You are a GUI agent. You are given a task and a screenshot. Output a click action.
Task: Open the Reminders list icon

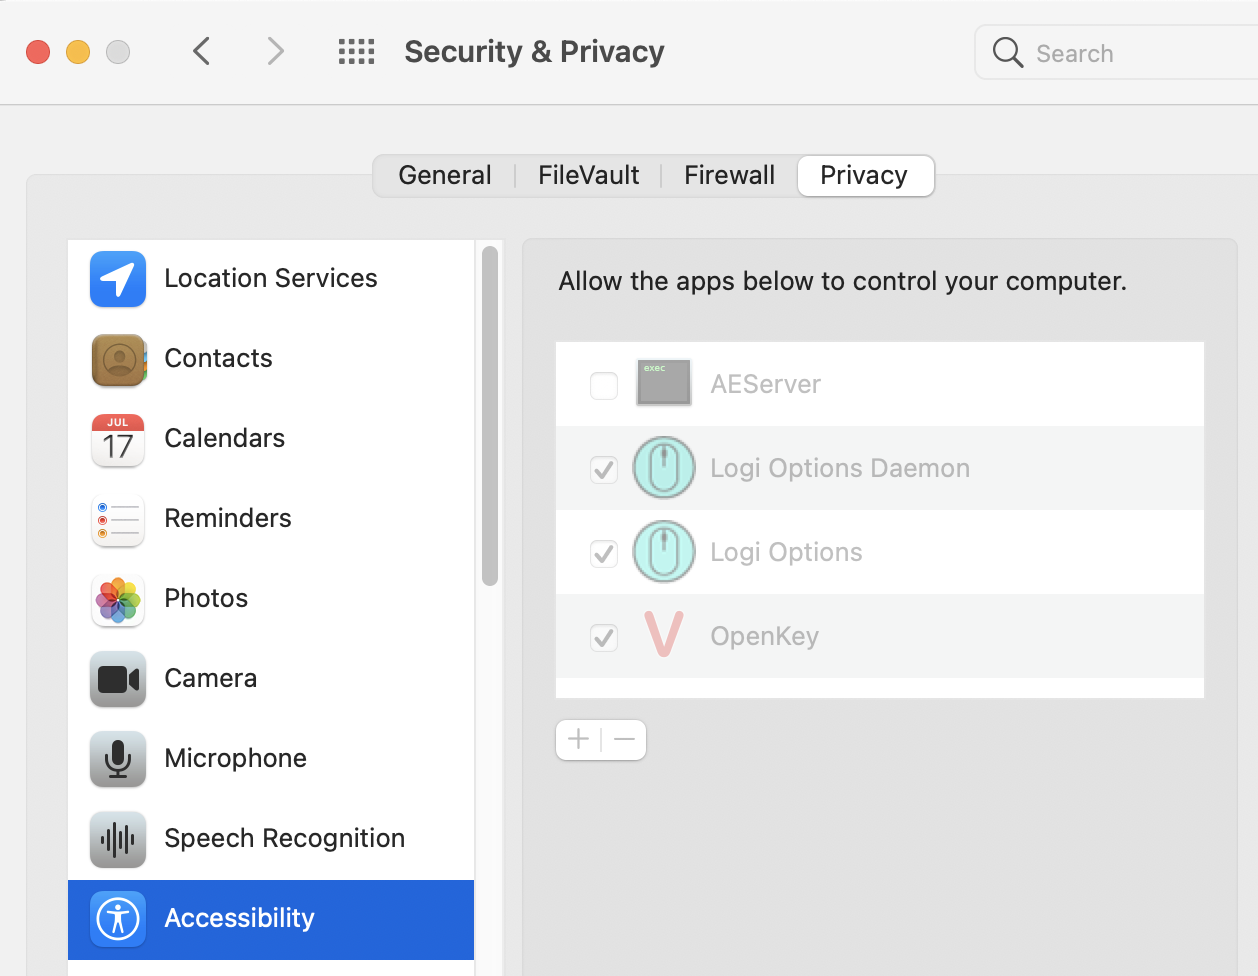coord(118,519)
